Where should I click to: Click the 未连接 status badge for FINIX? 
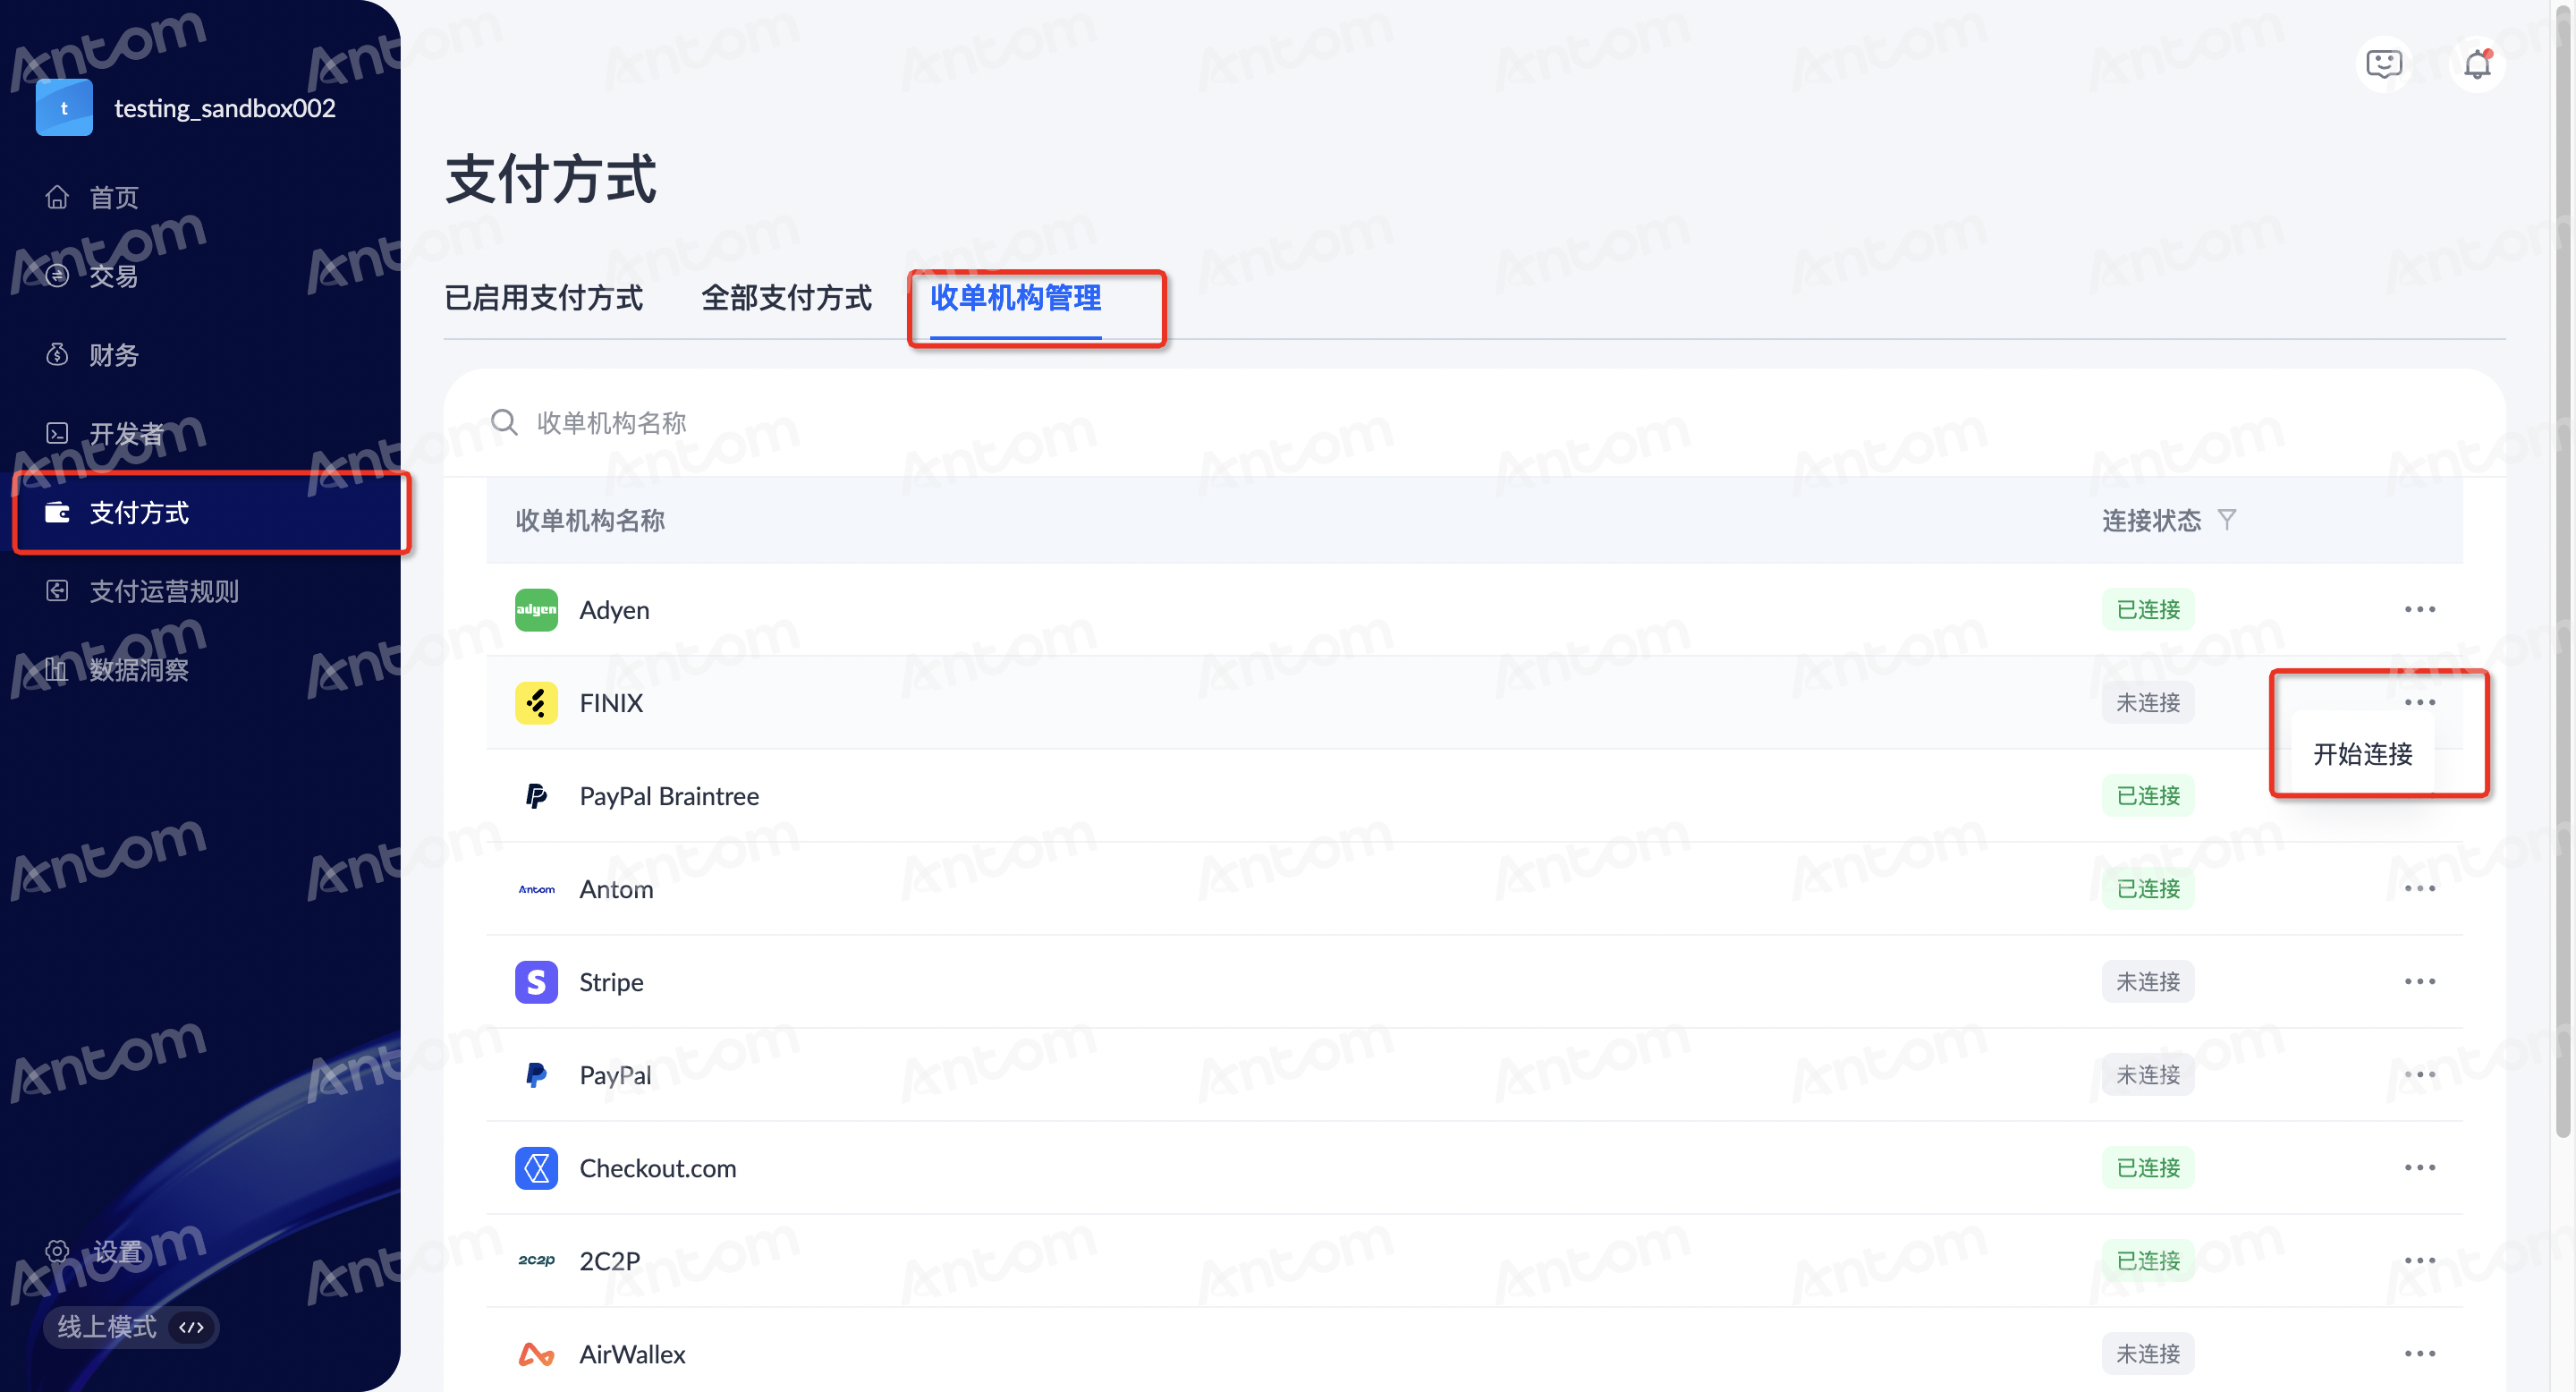2148,703
